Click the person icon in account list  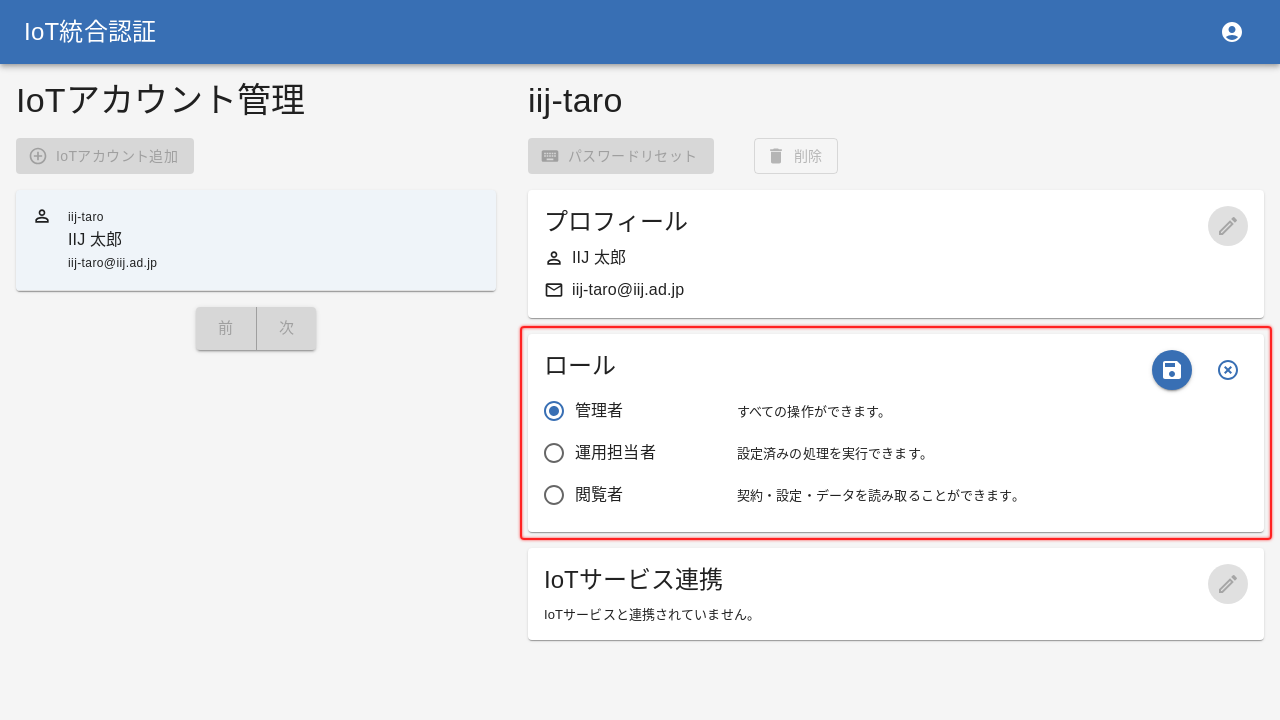tap(42, 216)
